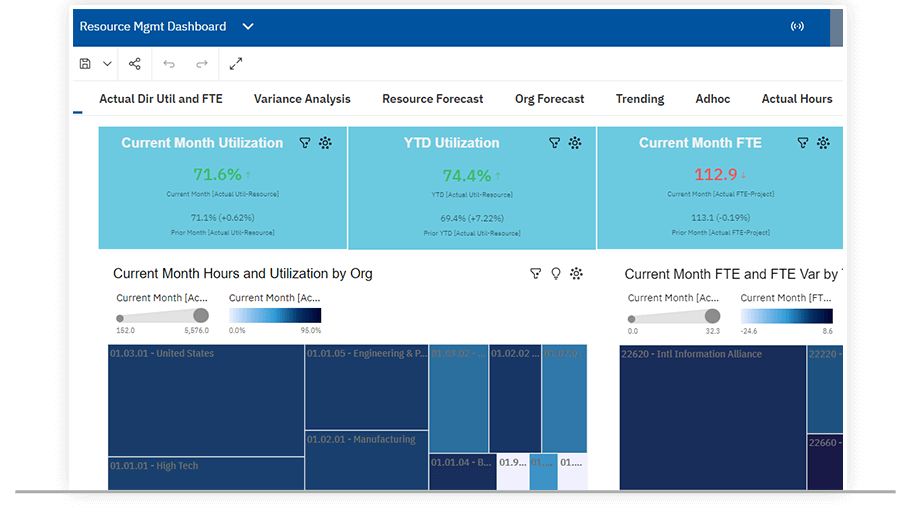Screen dimensions: 915x516
Task: Show insights lightbulb for Hours by Org chart
Action: pyautogui.click(x=556, y=273)
